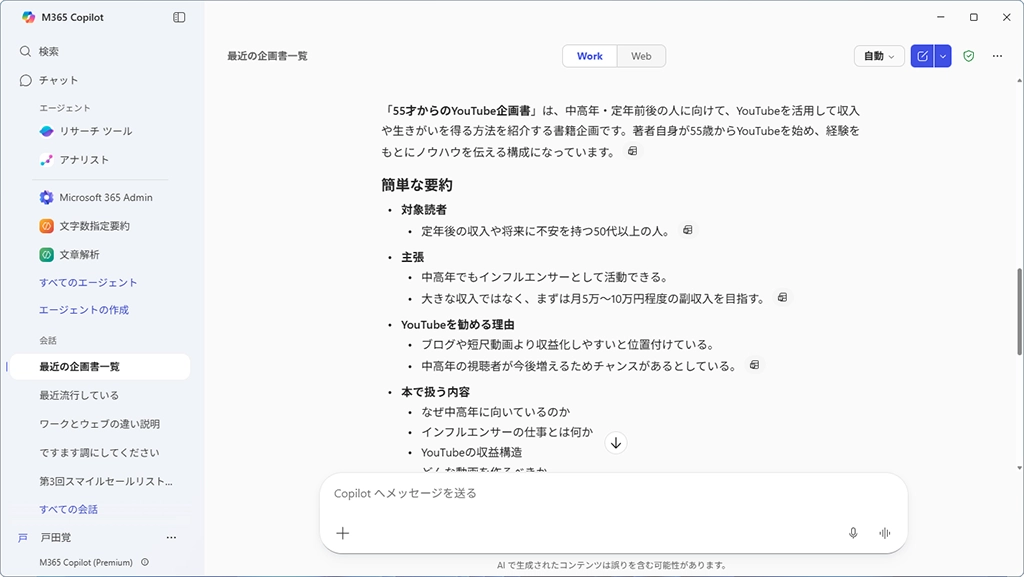Click the microphone dictation icon

click(853, 533)
